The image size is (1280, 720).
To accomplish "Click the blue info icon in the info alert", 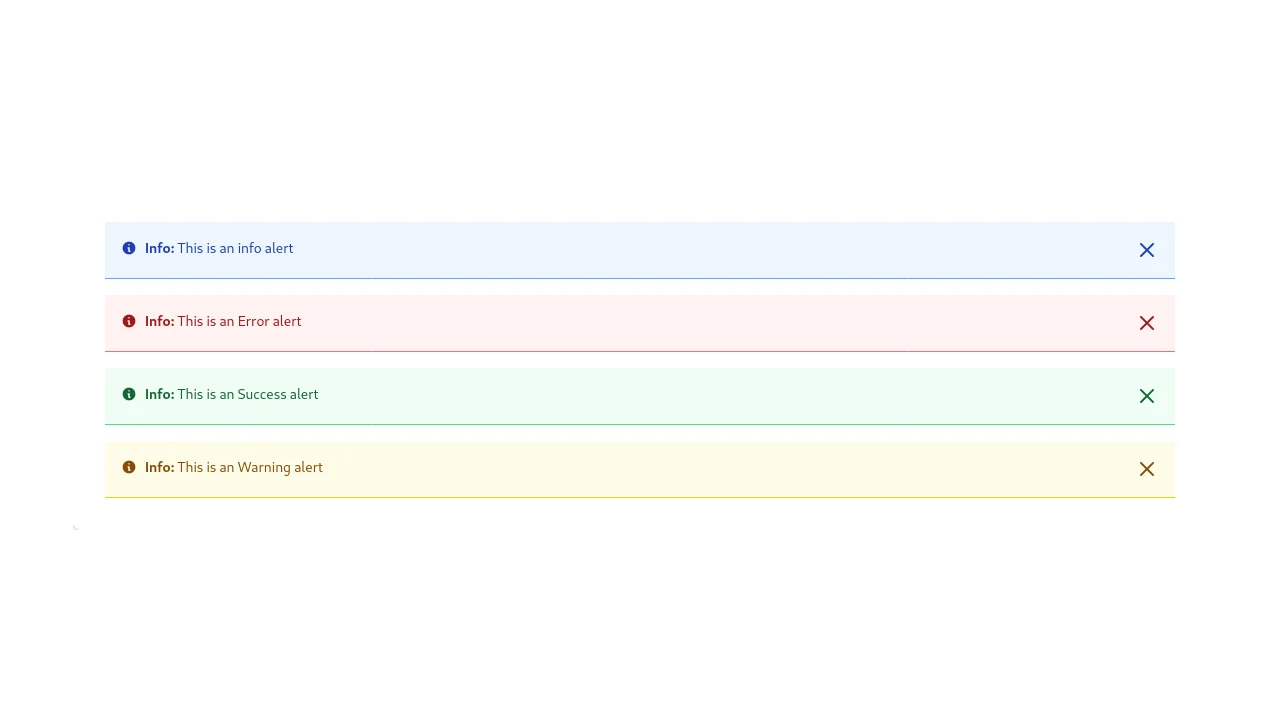I will [x=129, y=248].
